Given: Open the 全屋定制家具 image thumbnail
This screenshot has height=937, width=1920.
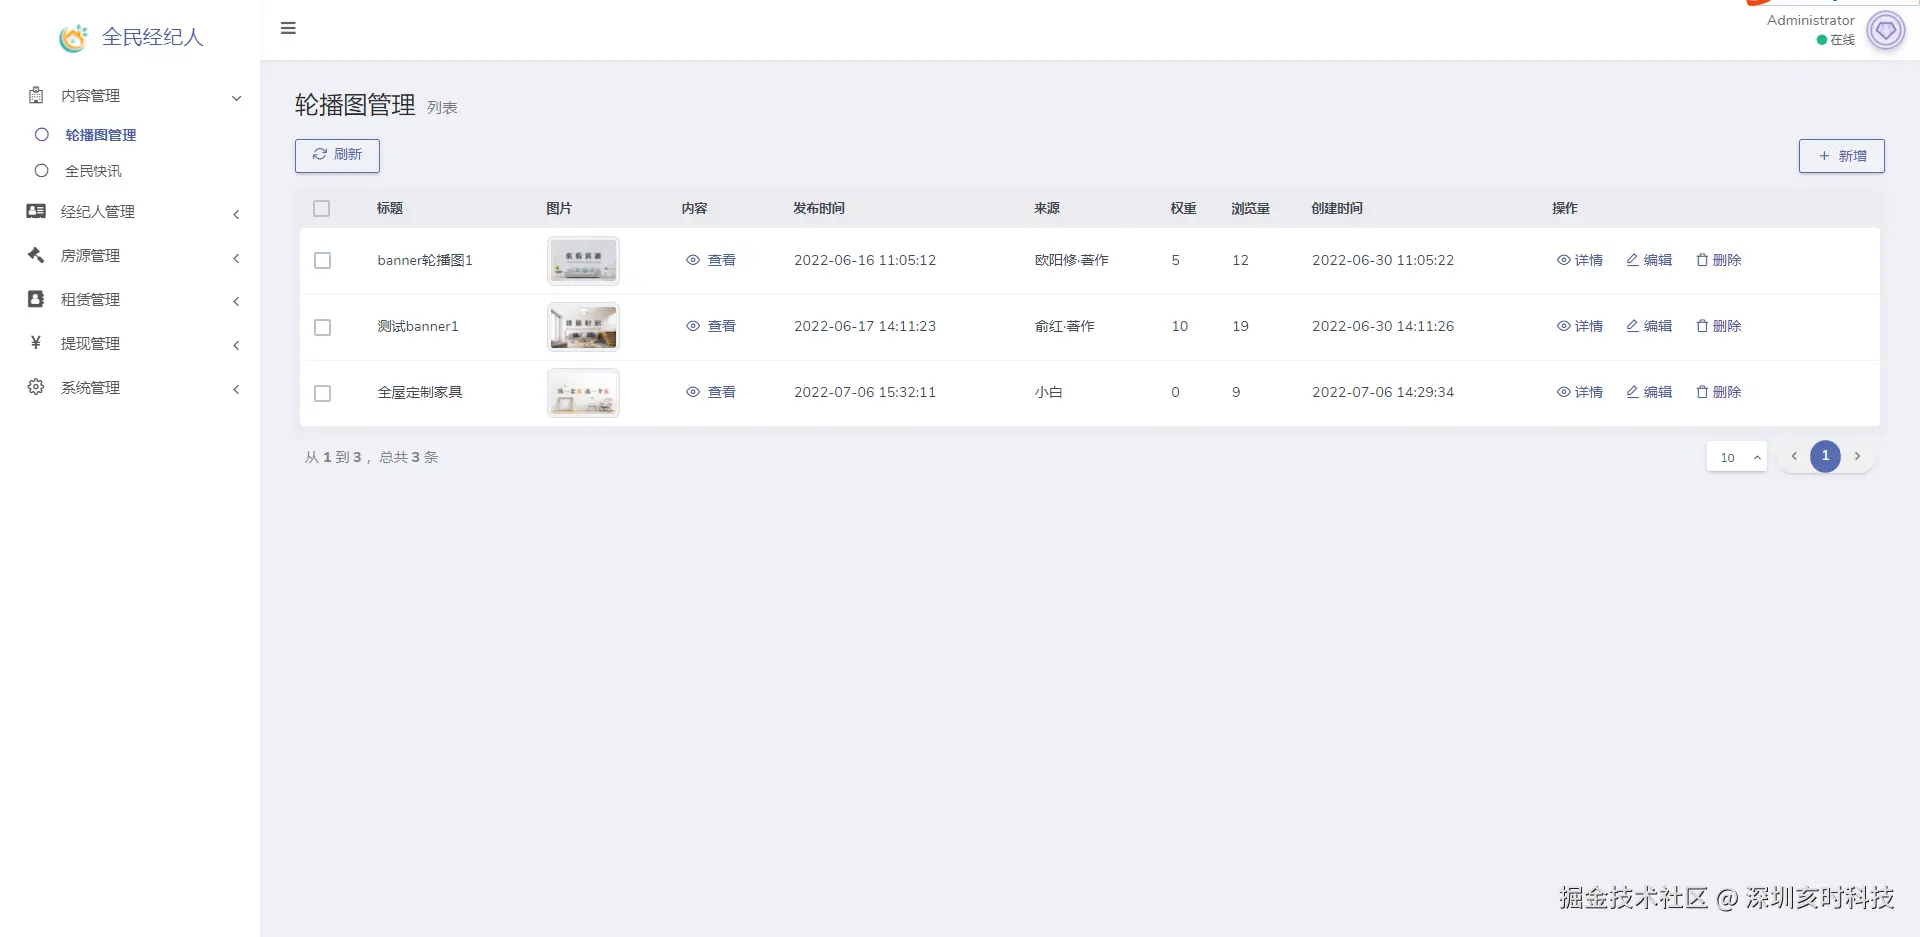Looking at the screenshot, I should click(x=583, y=393).
